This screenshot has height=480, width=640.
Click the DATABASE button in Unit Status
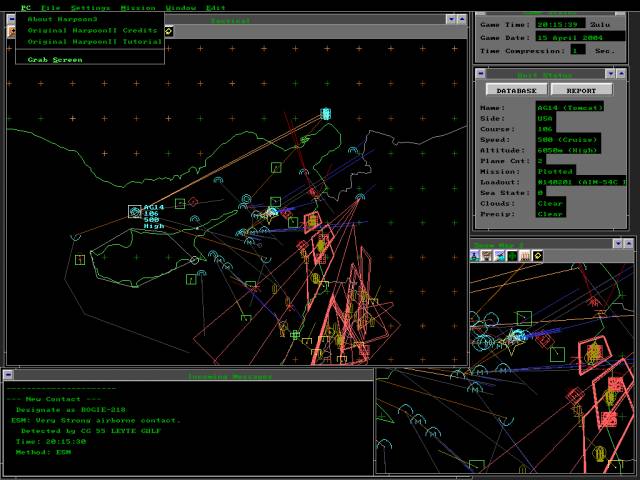coord(516,90)
